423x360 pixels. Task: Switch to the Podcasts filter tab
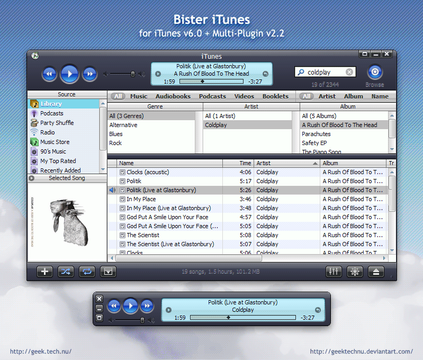pyautogui.click(x=212, y=96)
